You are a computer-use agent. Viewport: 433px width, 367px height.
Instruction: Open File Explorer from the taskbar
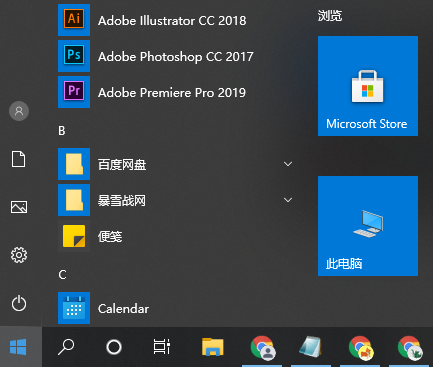213,347
